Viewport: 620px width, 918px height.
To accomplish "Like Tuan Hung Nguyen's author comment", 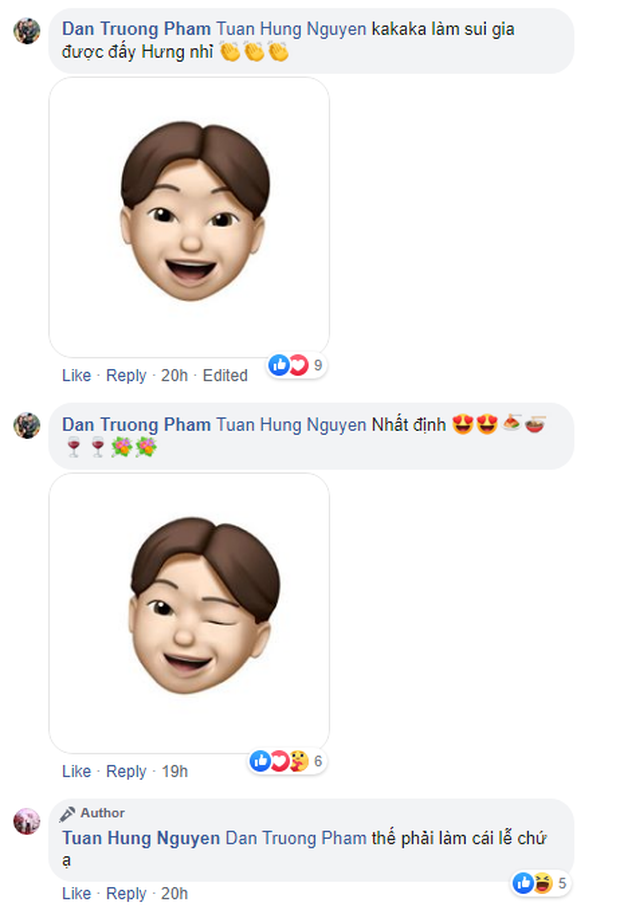I will [x=76, y=893].
